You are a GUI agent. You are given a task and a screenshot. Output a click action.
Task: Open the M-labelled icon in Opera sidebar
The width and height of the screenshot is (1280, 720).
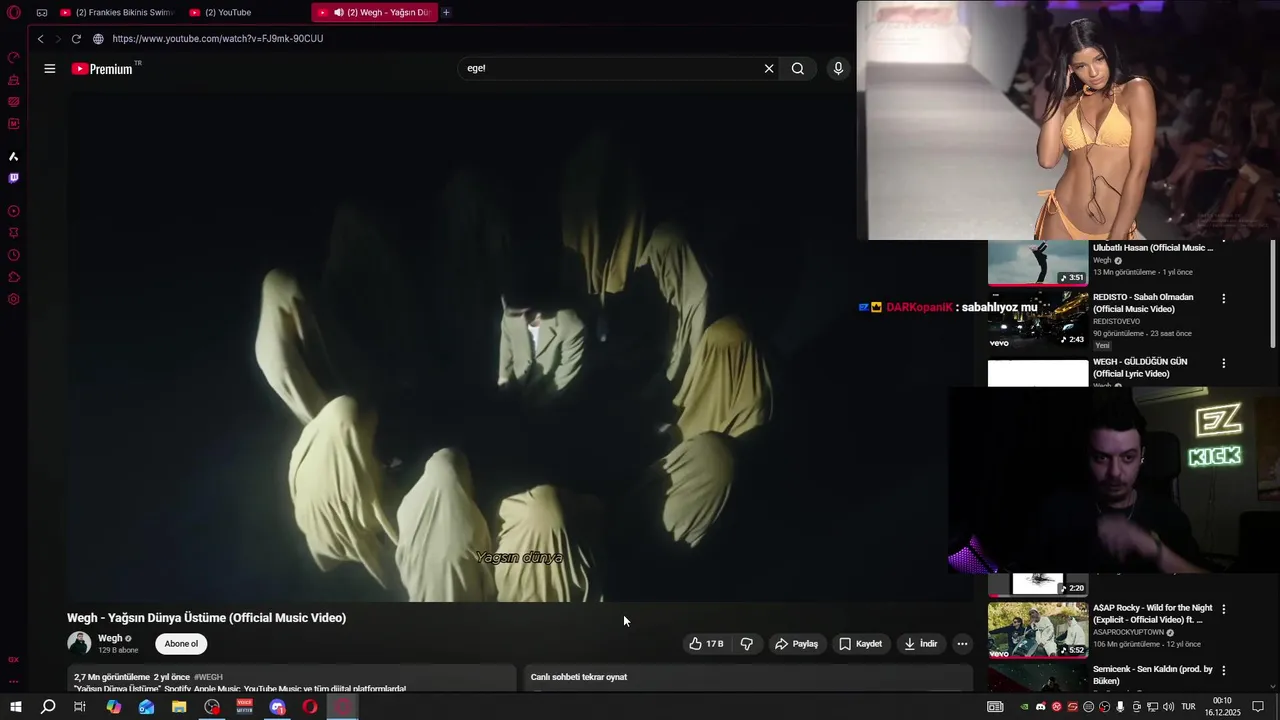14,124
